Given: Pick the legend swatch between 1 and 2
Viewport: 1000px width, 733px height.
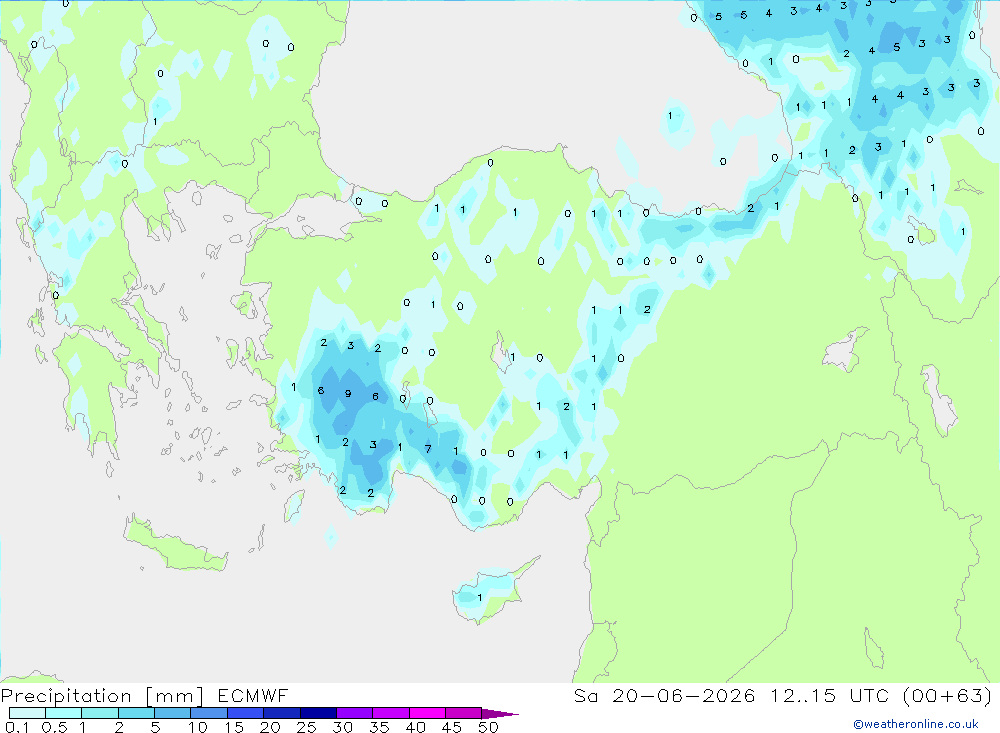Looking at the screenshot, I should tap(99, 713).
